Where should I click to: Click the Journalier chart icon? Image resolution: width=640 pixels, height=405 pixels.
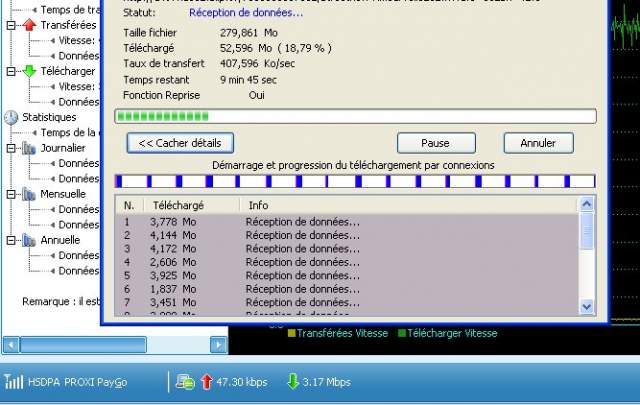click(x=29, y=148)
